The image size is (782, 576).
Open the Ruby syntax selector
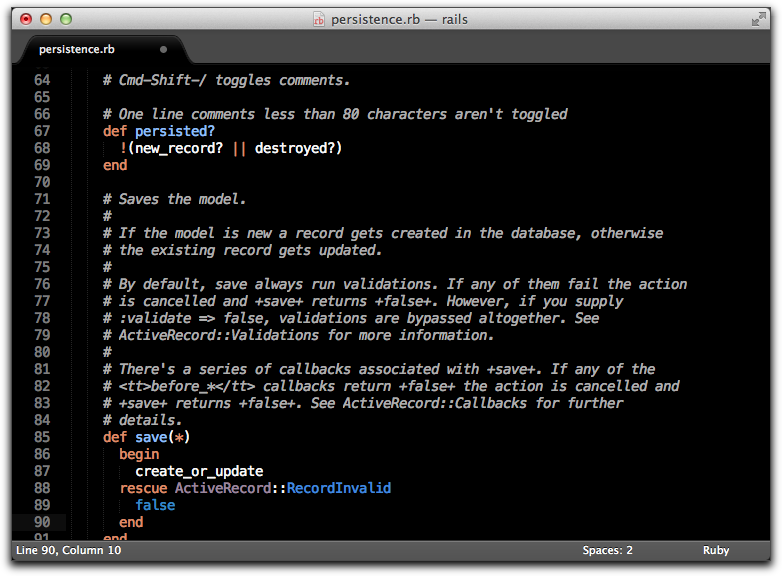(x=716, y=550)
